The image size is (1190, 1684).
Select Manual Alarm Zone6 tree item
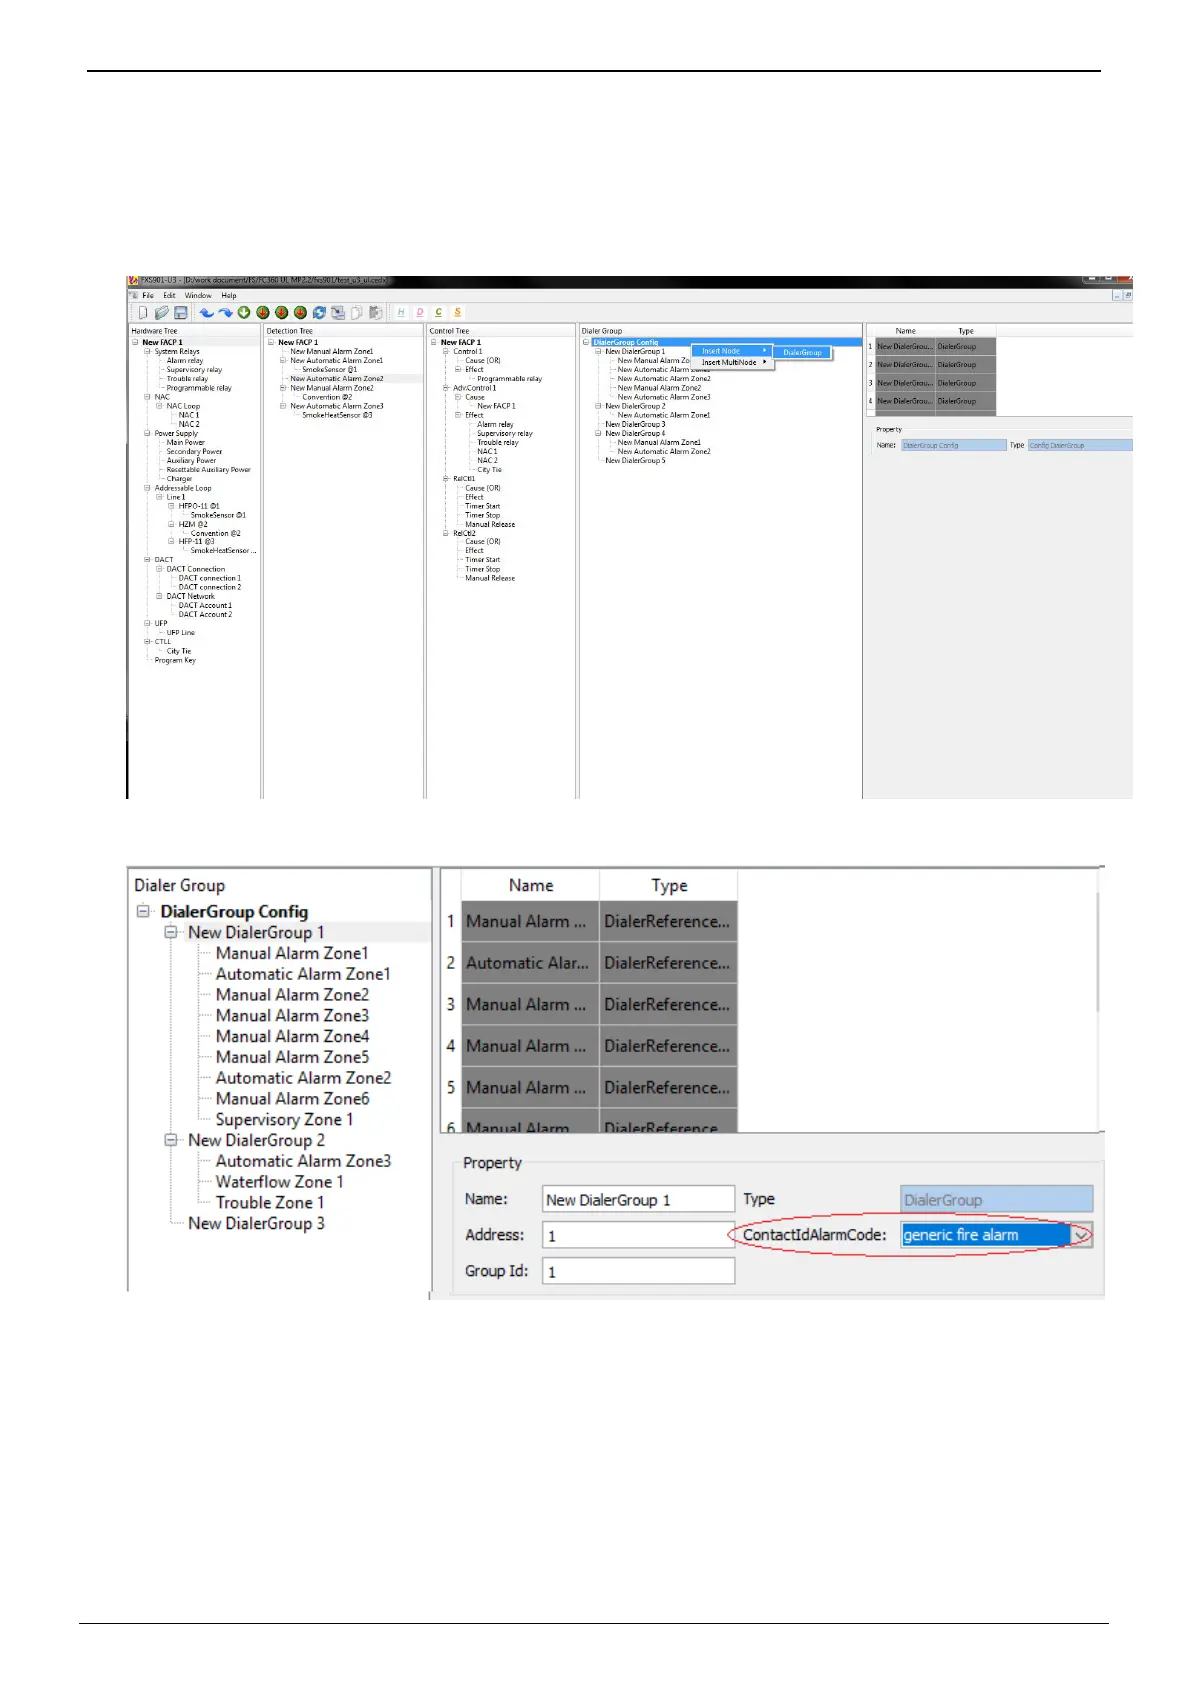[x=292, y=1099]
